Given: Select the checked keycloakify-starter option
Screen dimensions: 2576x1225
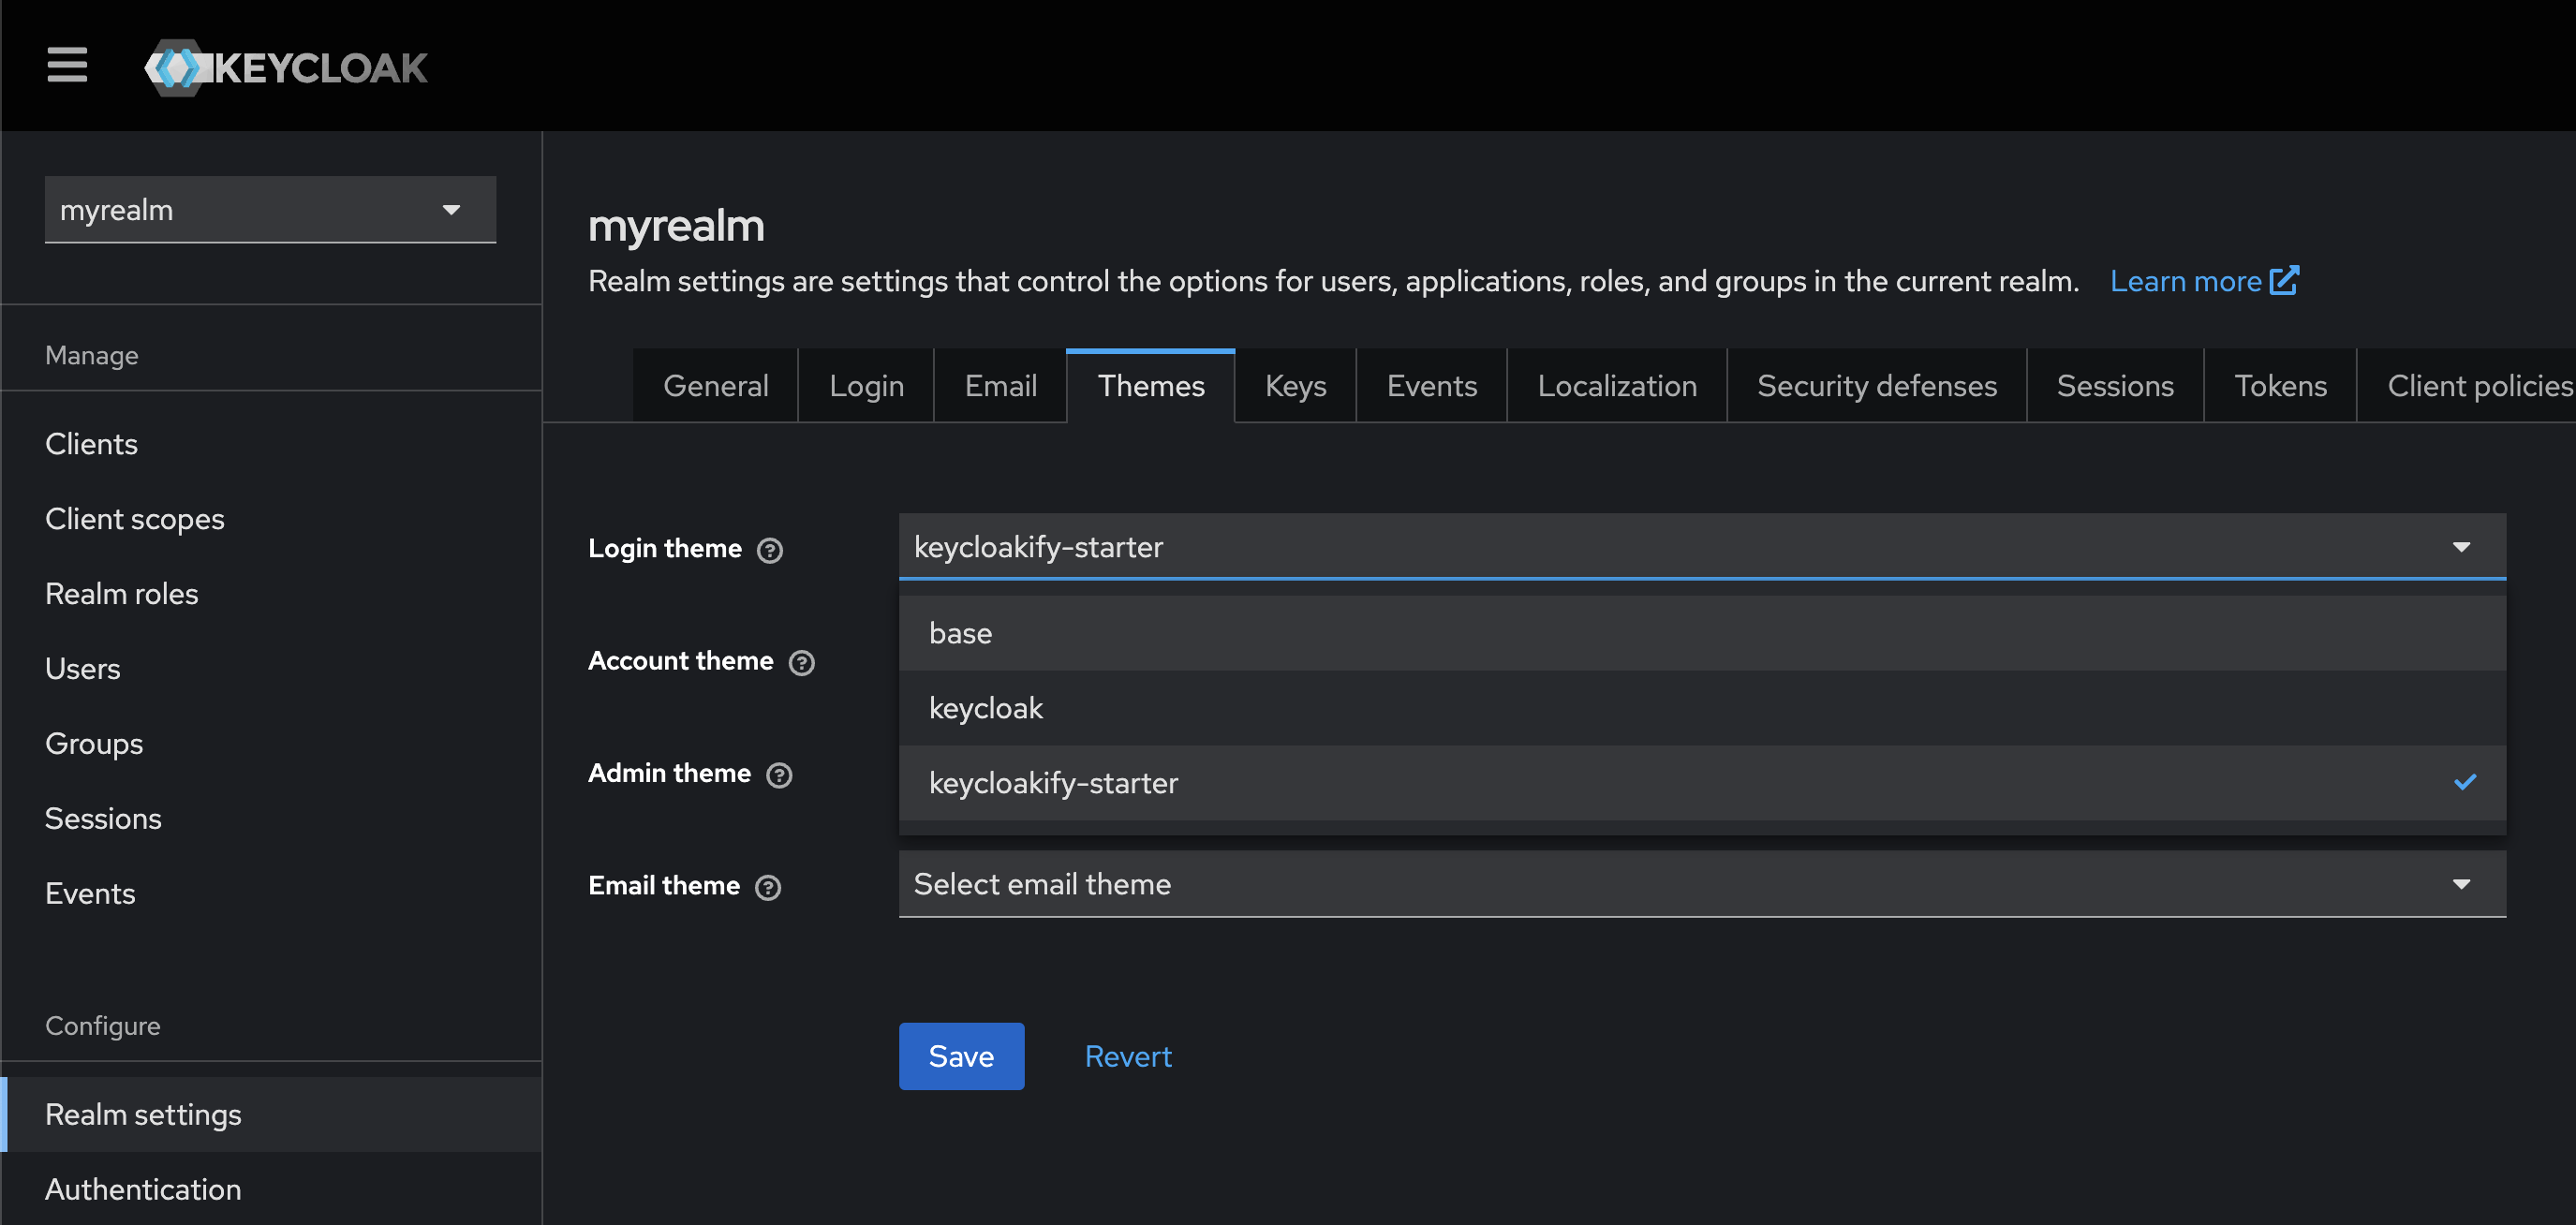Looking at the screenshot, I should pyautogui.click(x=1701, y=783).
